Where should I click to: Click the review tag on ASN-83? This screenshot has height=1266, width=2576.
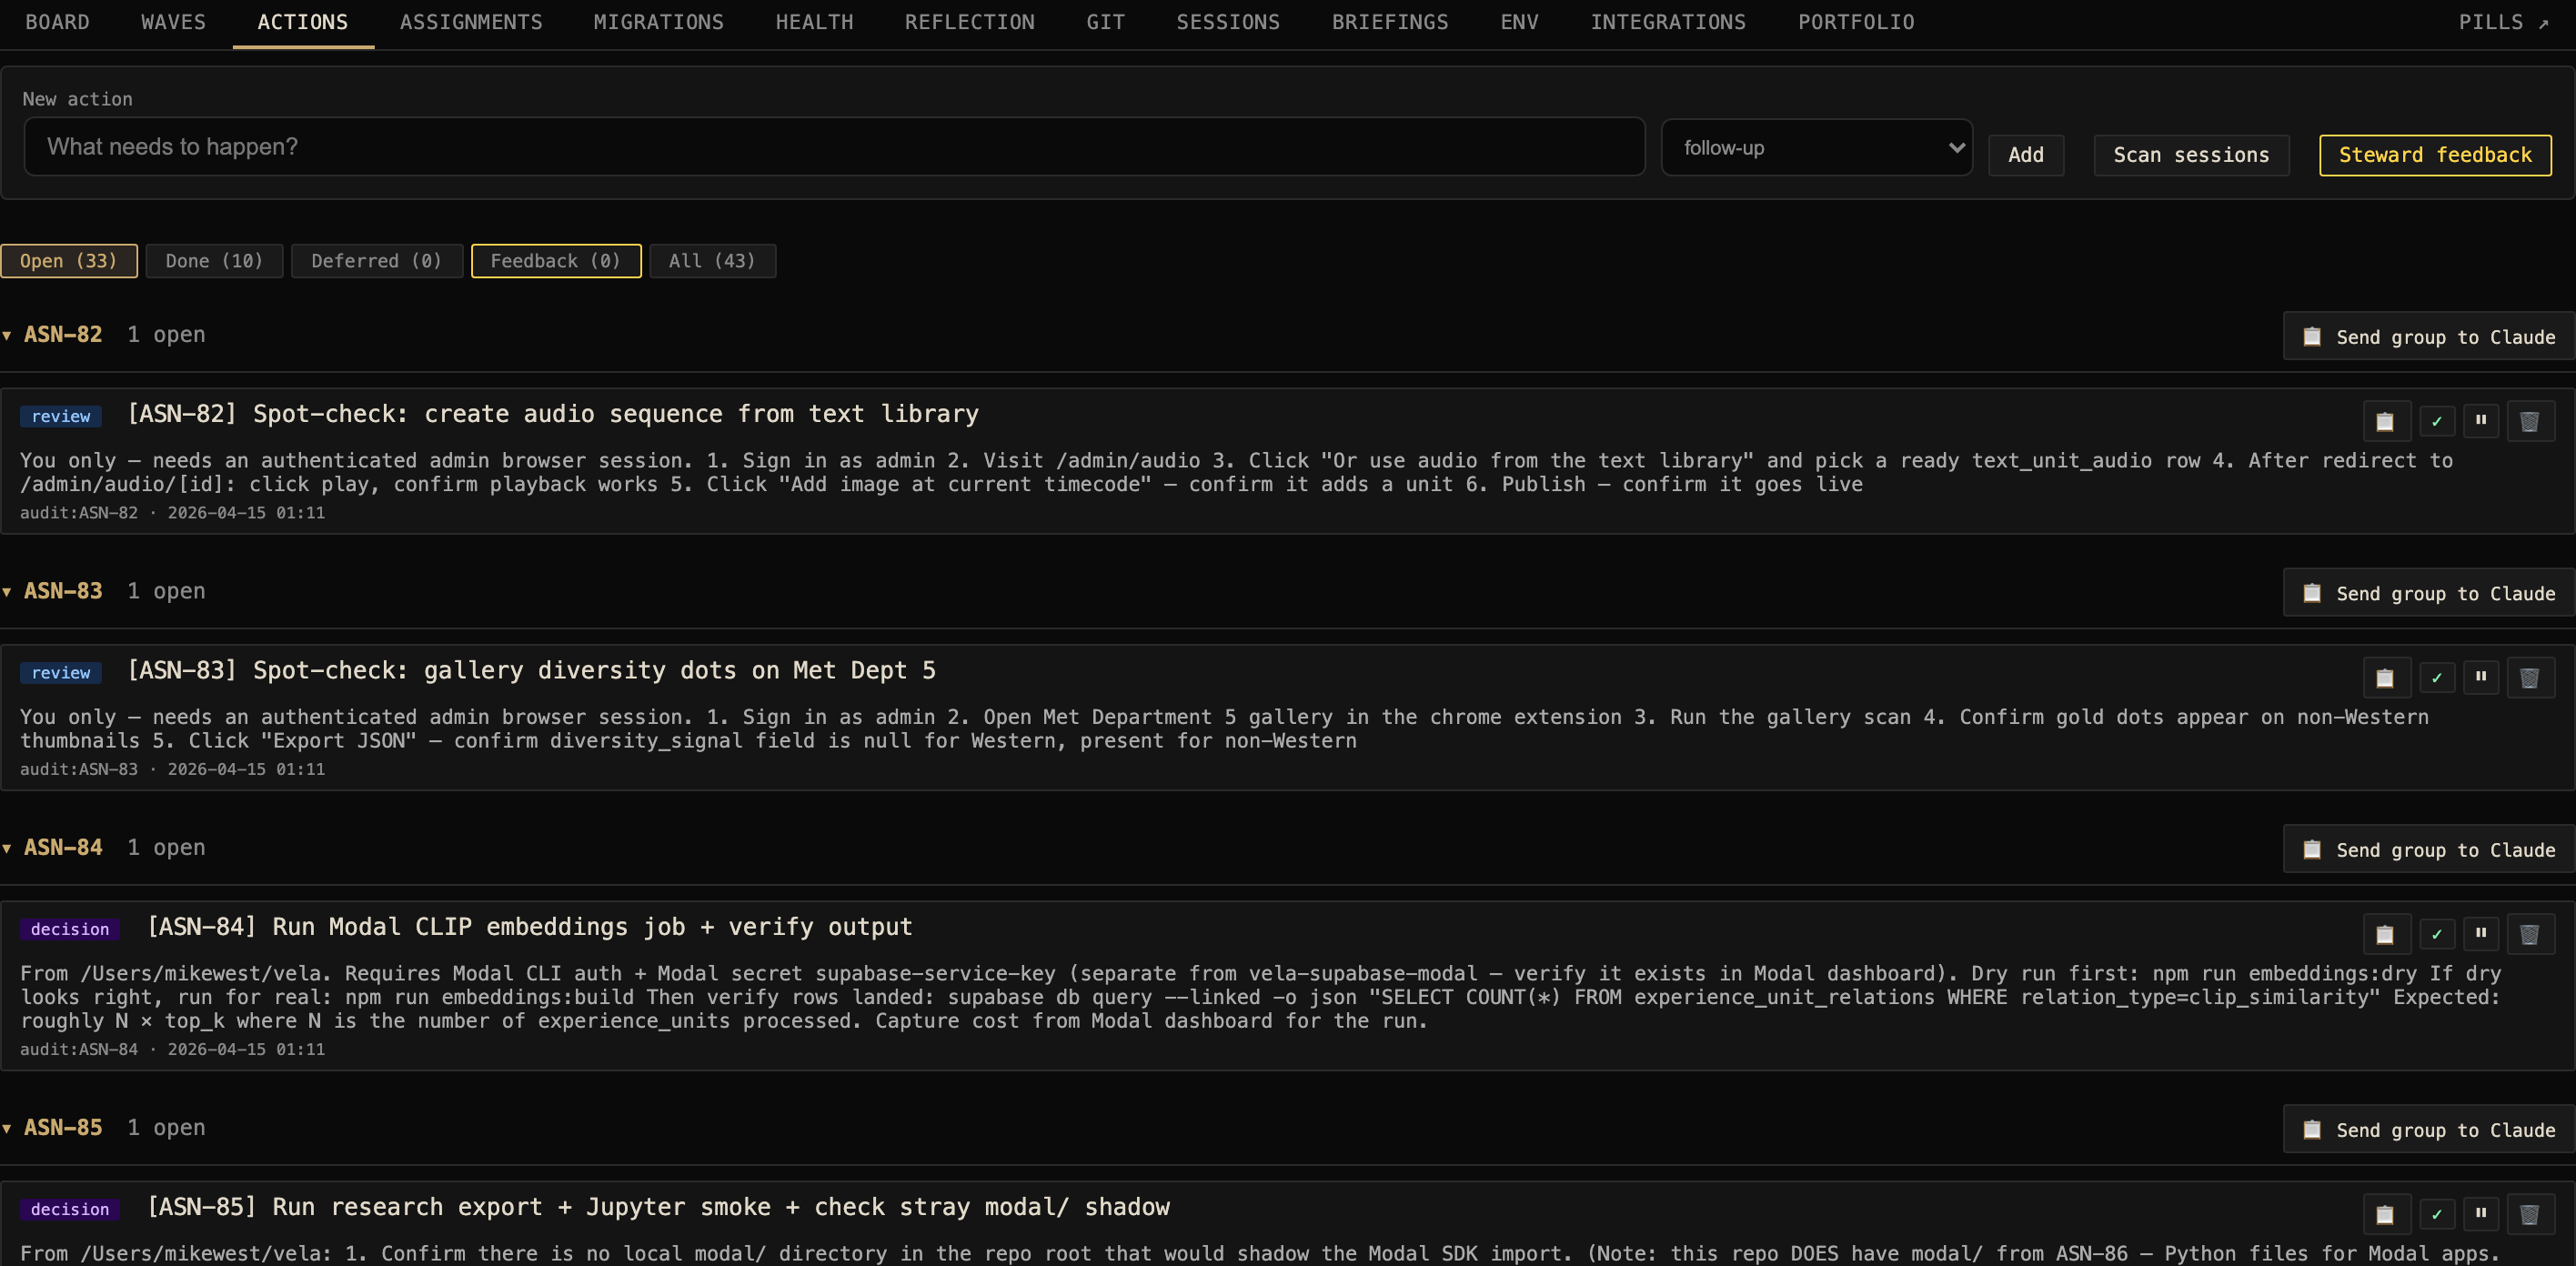tap(61, 673)
